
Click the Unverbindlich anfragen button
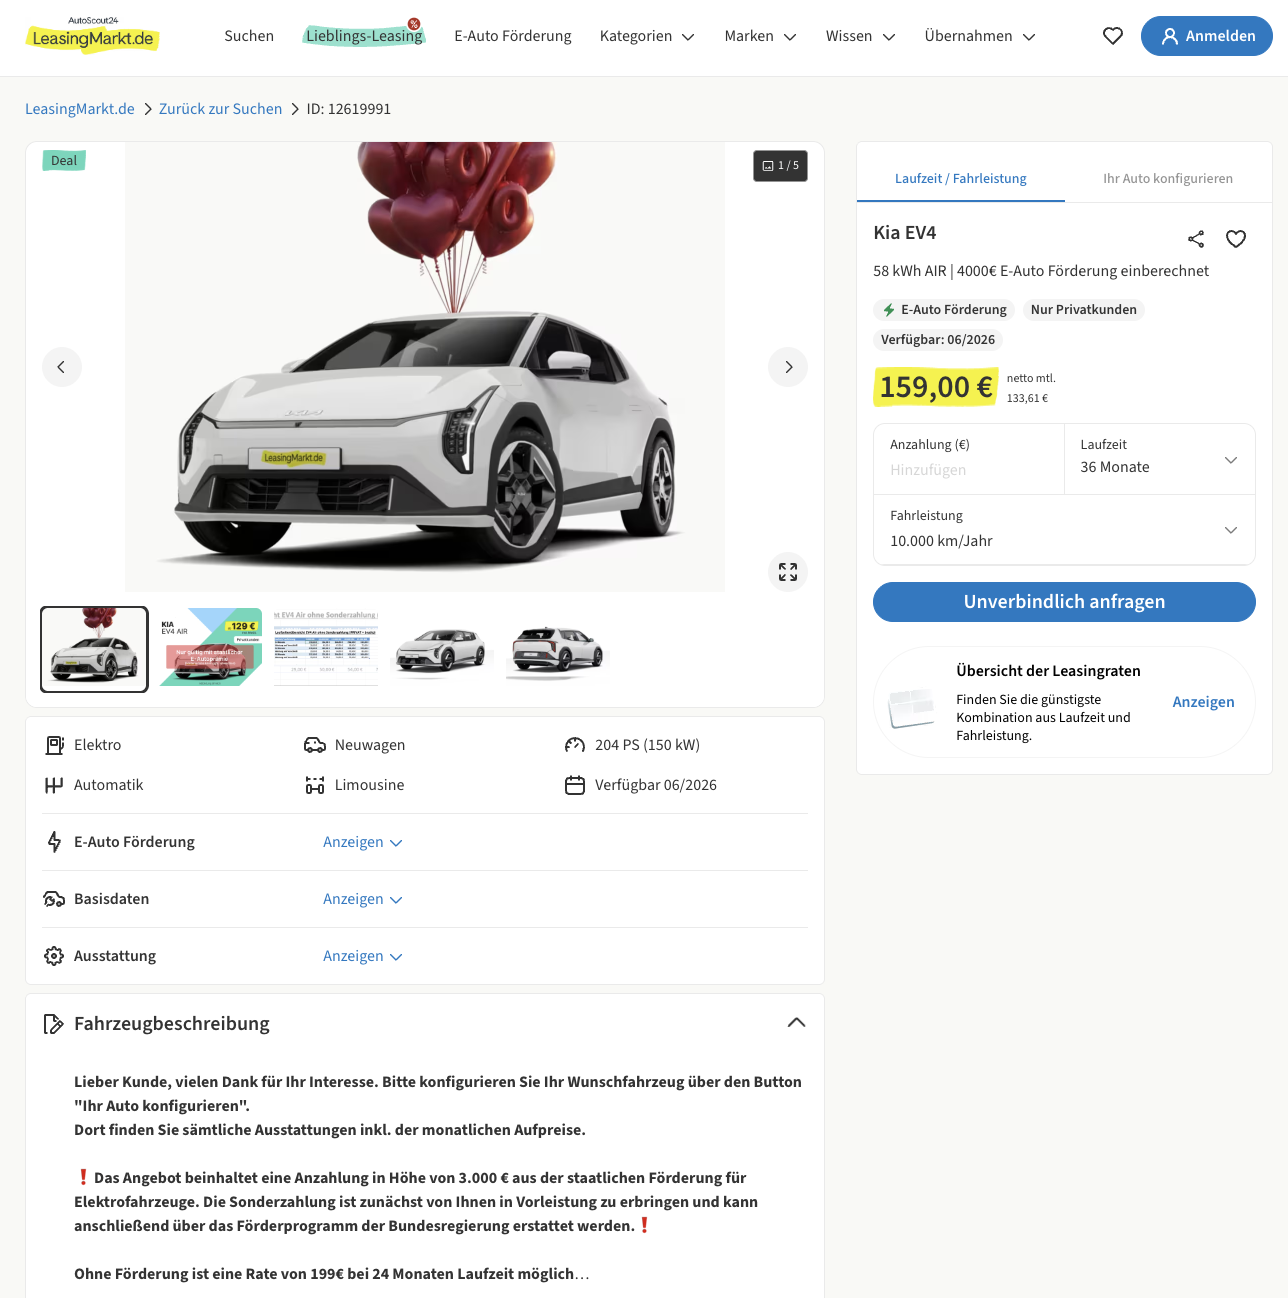tap(1064, 602)
